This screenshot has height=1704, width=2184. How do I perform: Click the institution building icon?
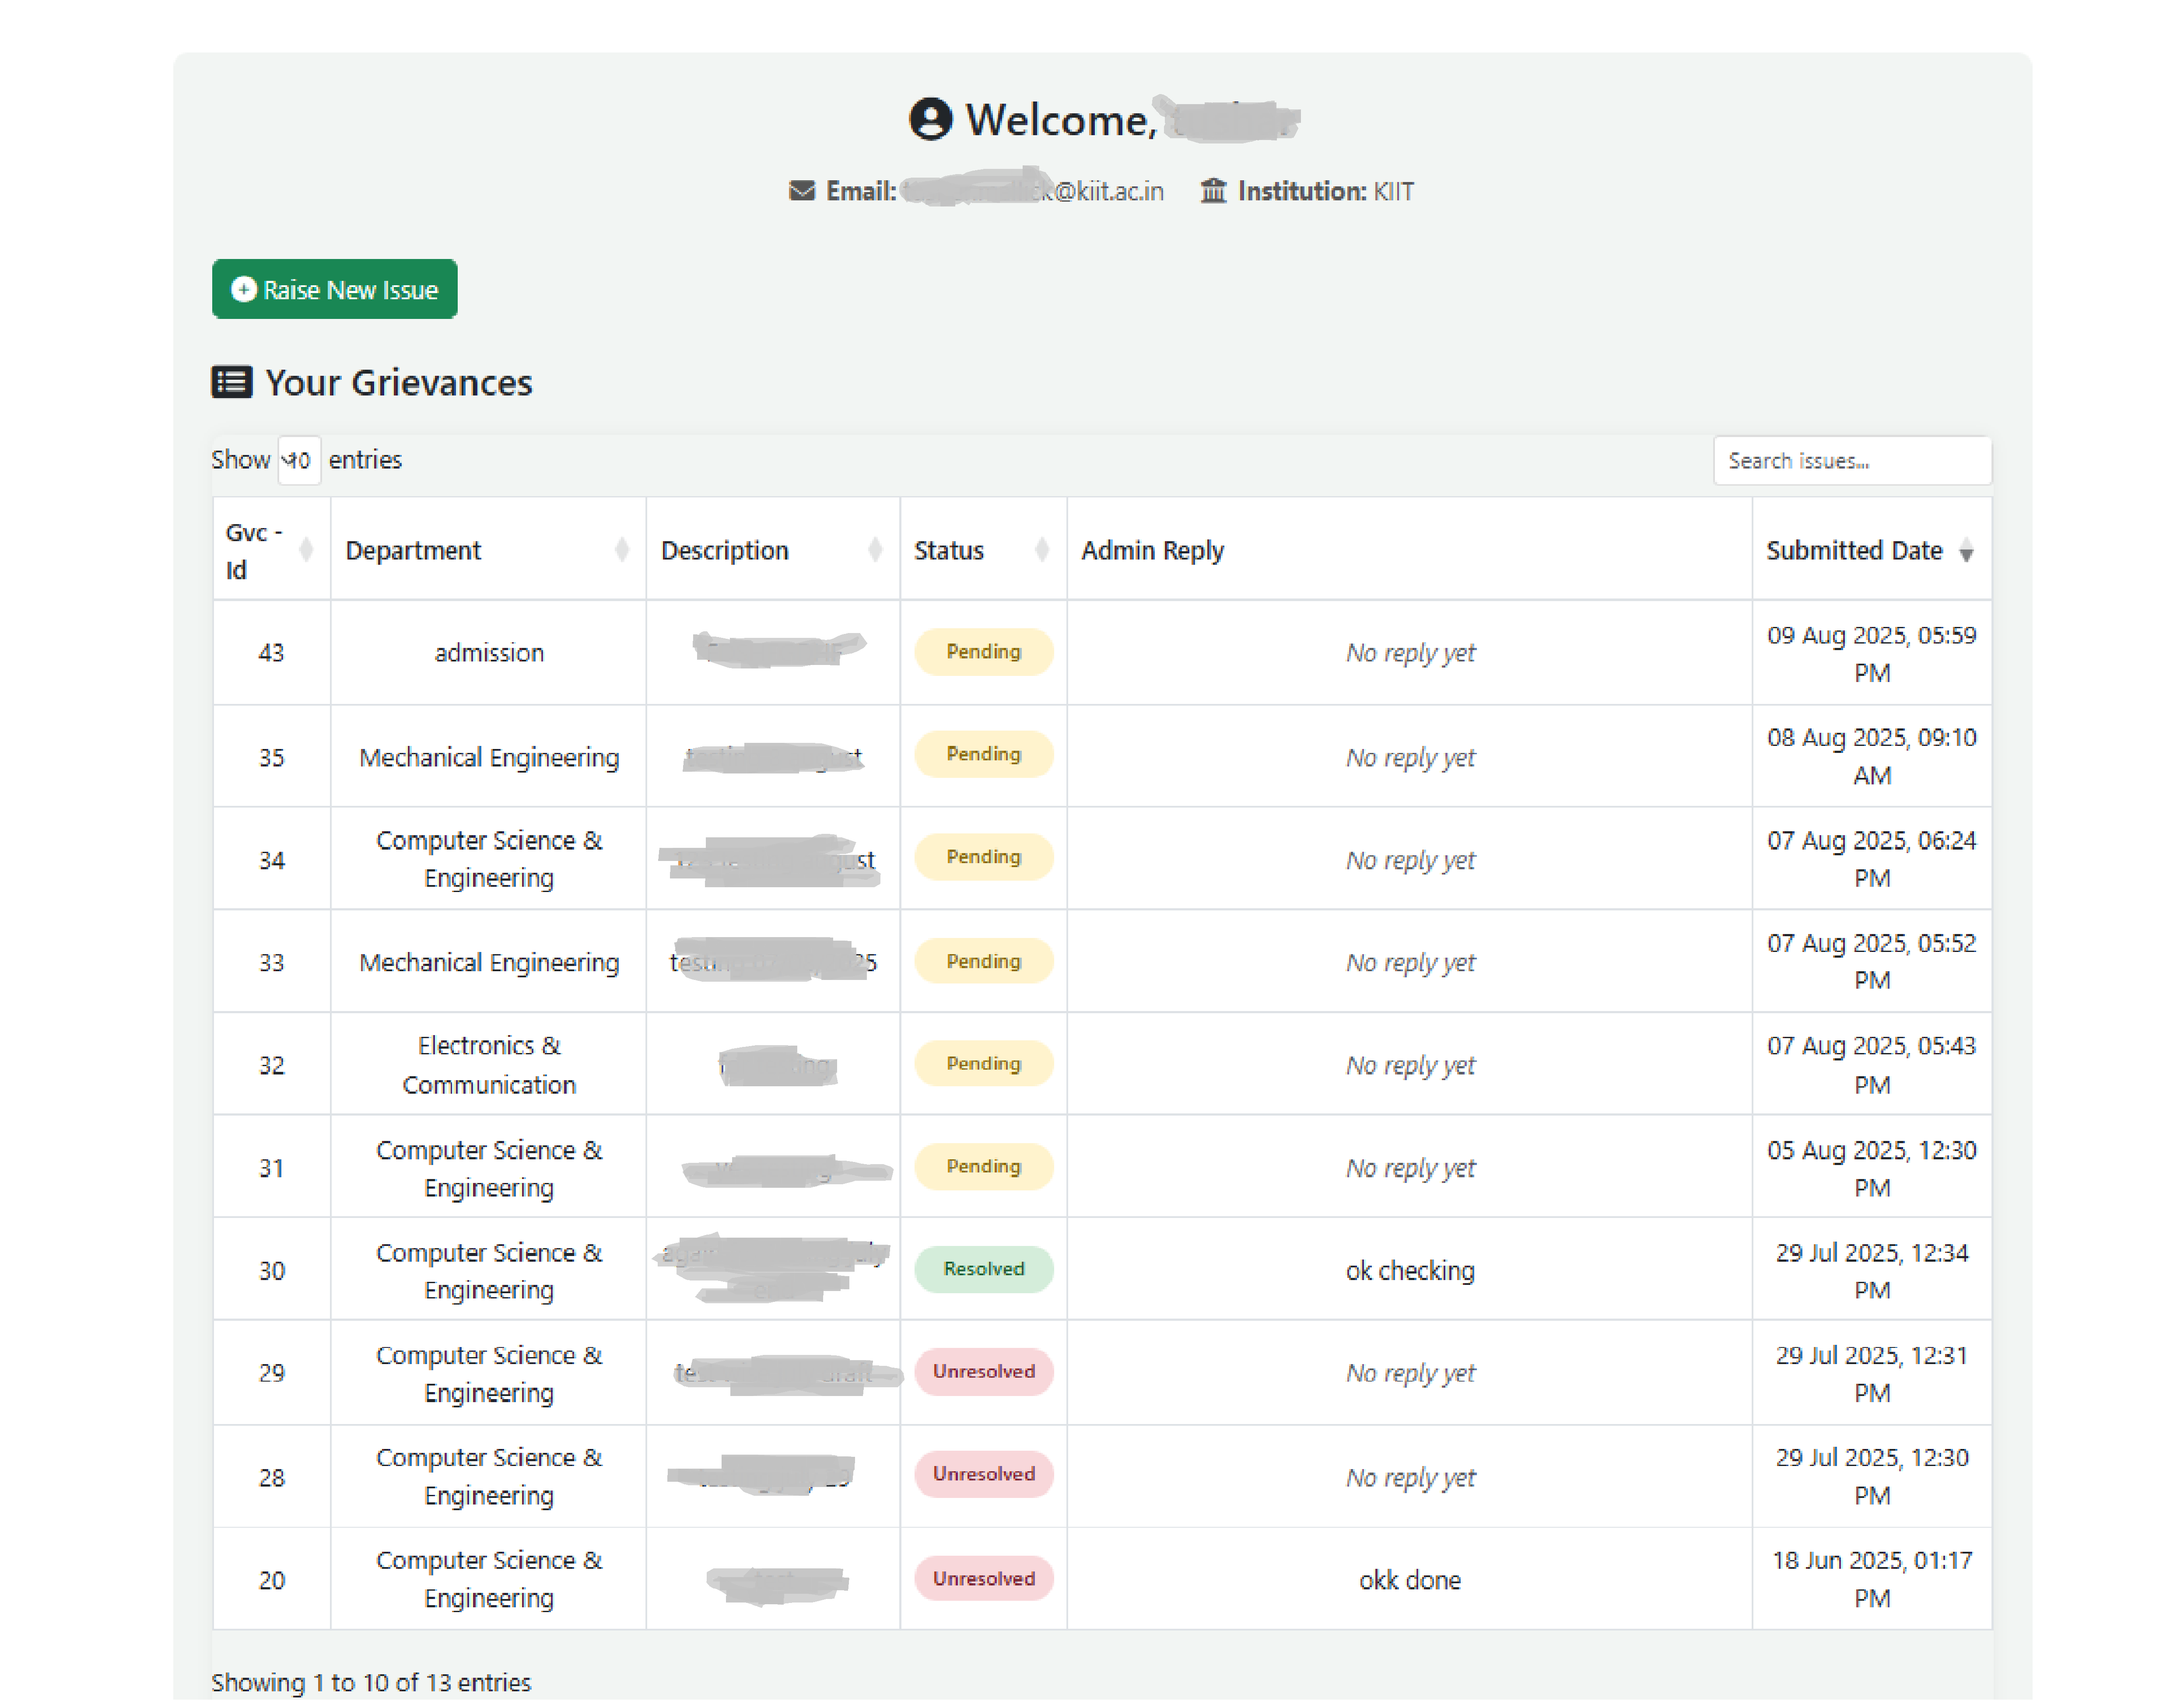[1212, 190]
